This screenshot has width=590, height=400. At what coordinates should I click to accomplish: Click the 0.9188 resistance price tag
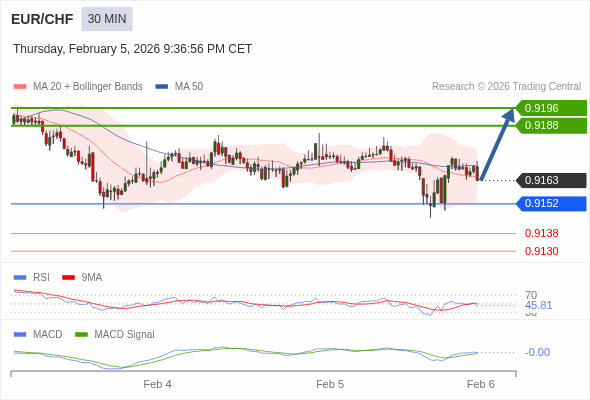551,125
